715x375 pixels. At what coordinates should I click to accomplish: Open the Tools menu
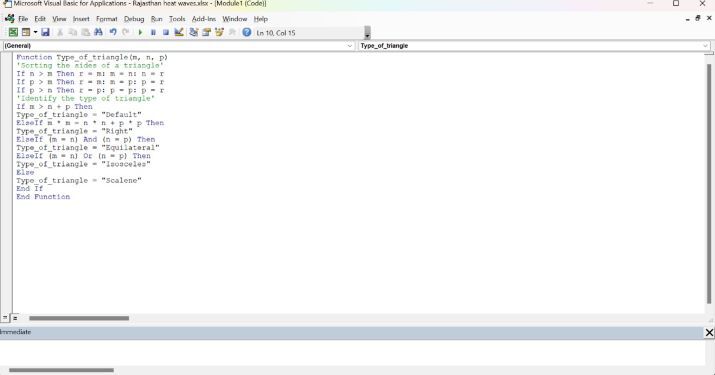pos(177,19)
